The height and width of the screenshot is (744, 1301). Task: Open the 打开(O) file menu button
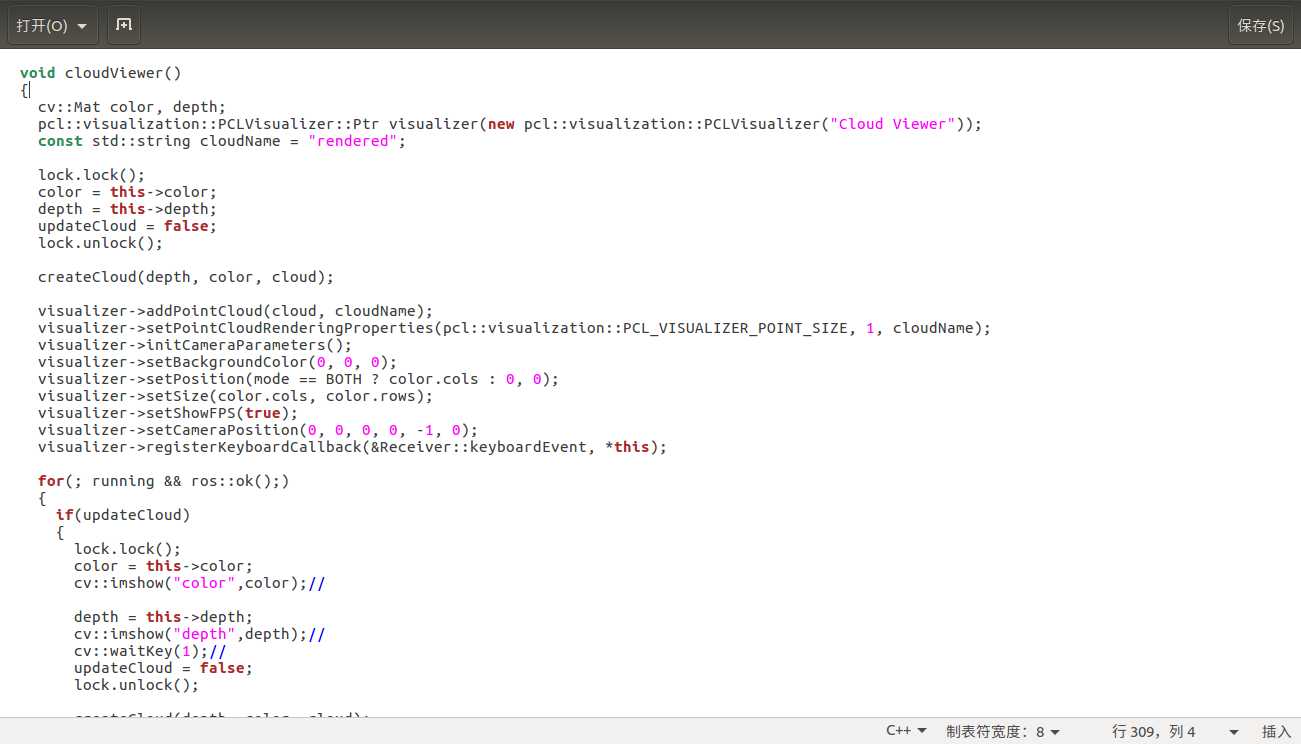[52, 25]
